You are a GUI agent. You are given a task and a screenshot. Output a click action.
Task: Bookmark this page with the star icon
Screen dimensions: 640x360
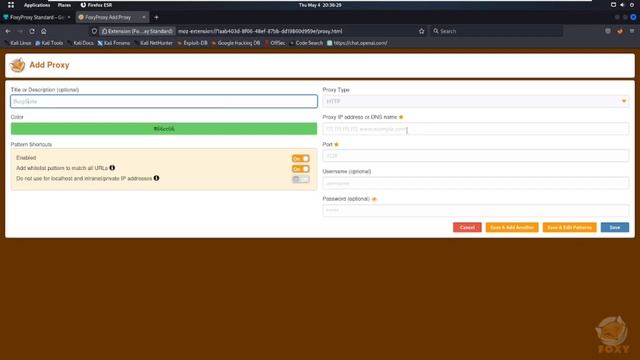tap(422, 31)
